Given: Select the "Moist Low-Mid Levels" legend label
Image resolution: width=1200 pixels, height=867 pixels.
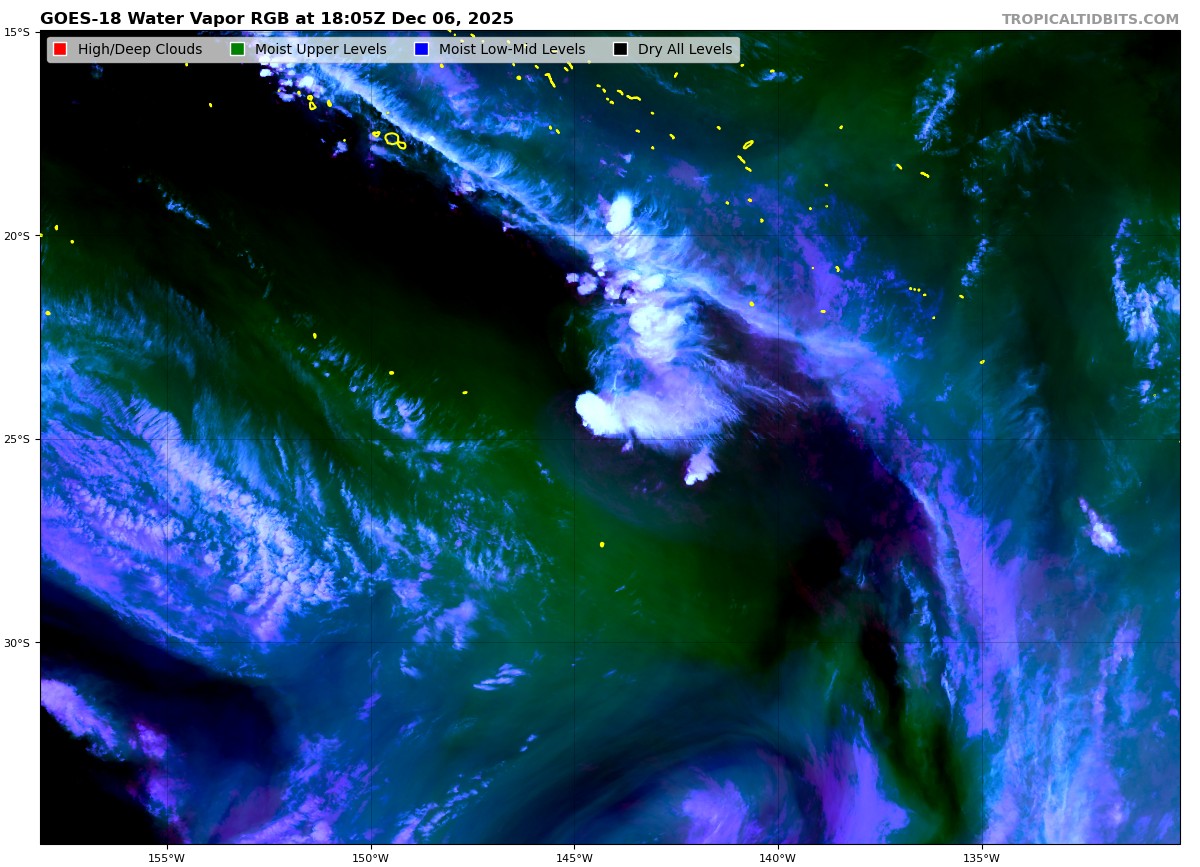Looking at the screenshot, I should pyautogui.click(x=511, y=49).
